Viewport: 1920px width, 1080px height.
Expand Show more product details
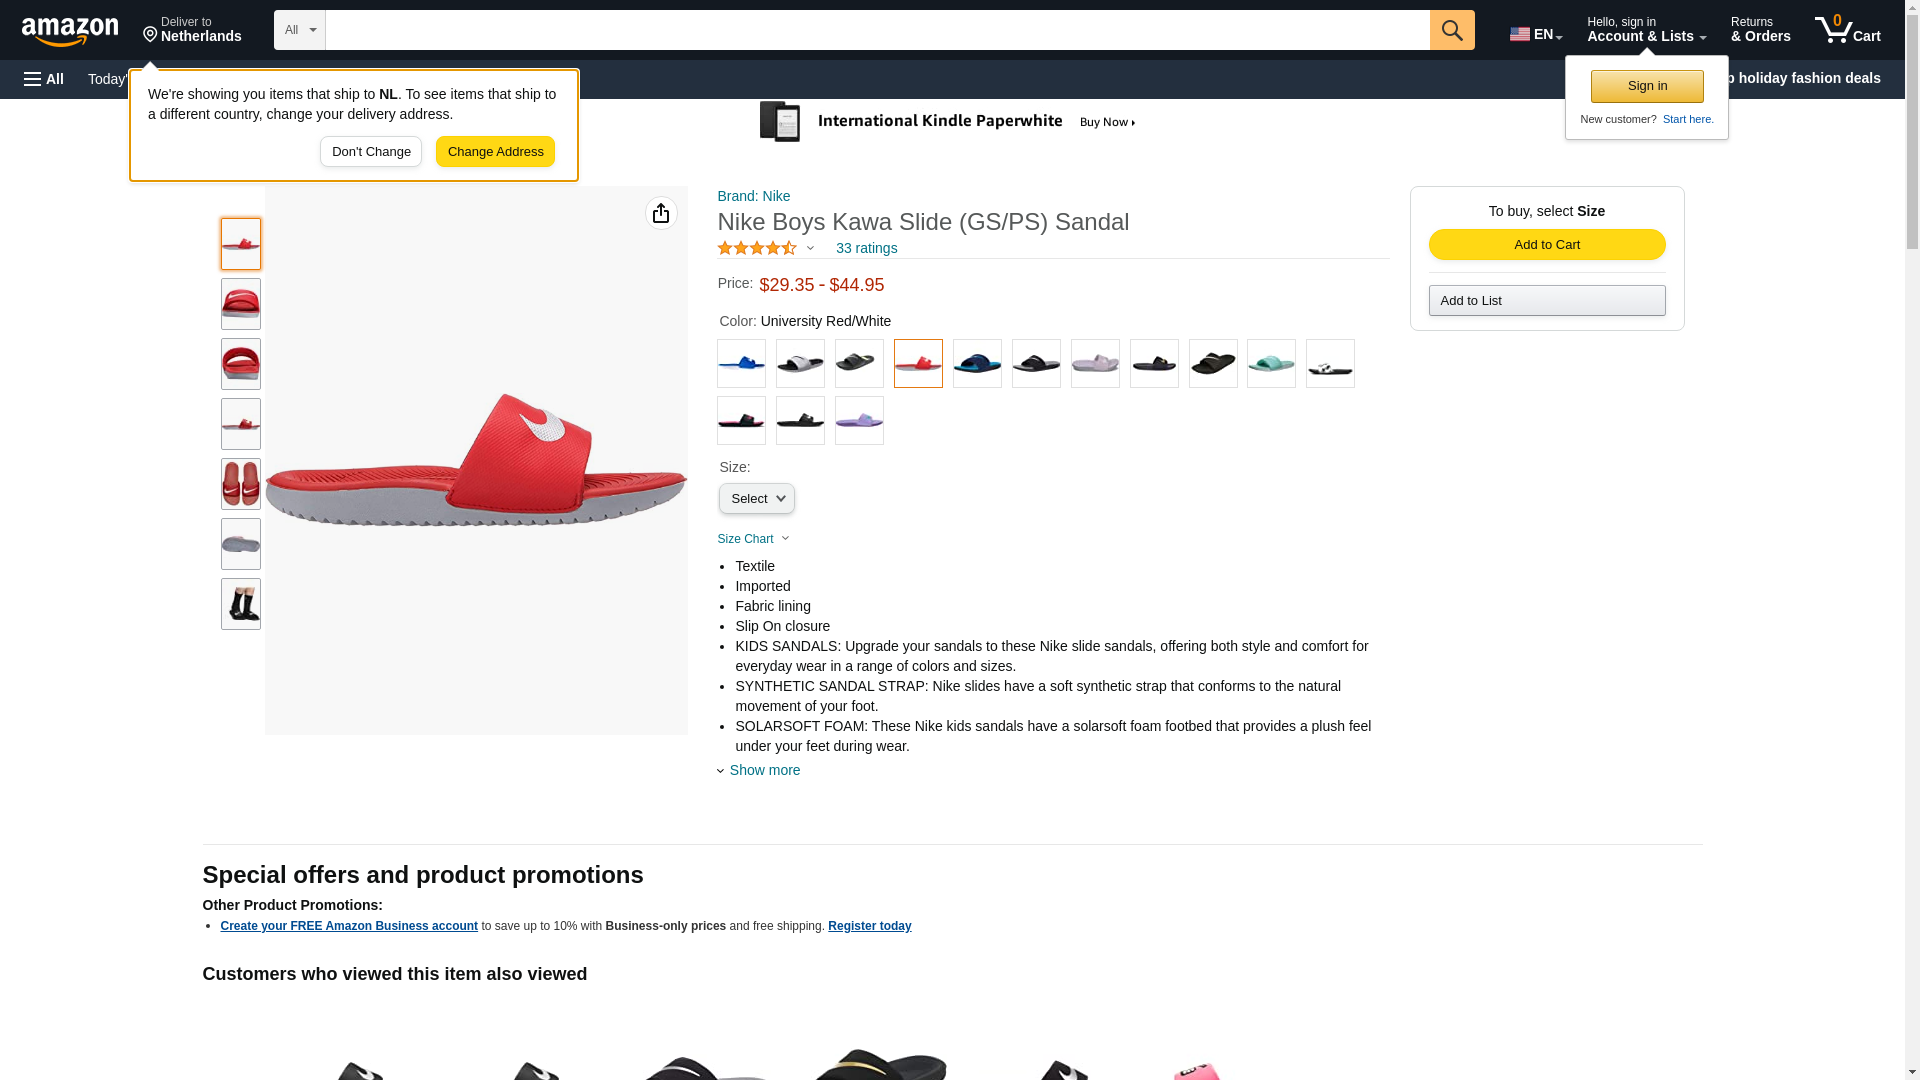(x=764, y=770)
